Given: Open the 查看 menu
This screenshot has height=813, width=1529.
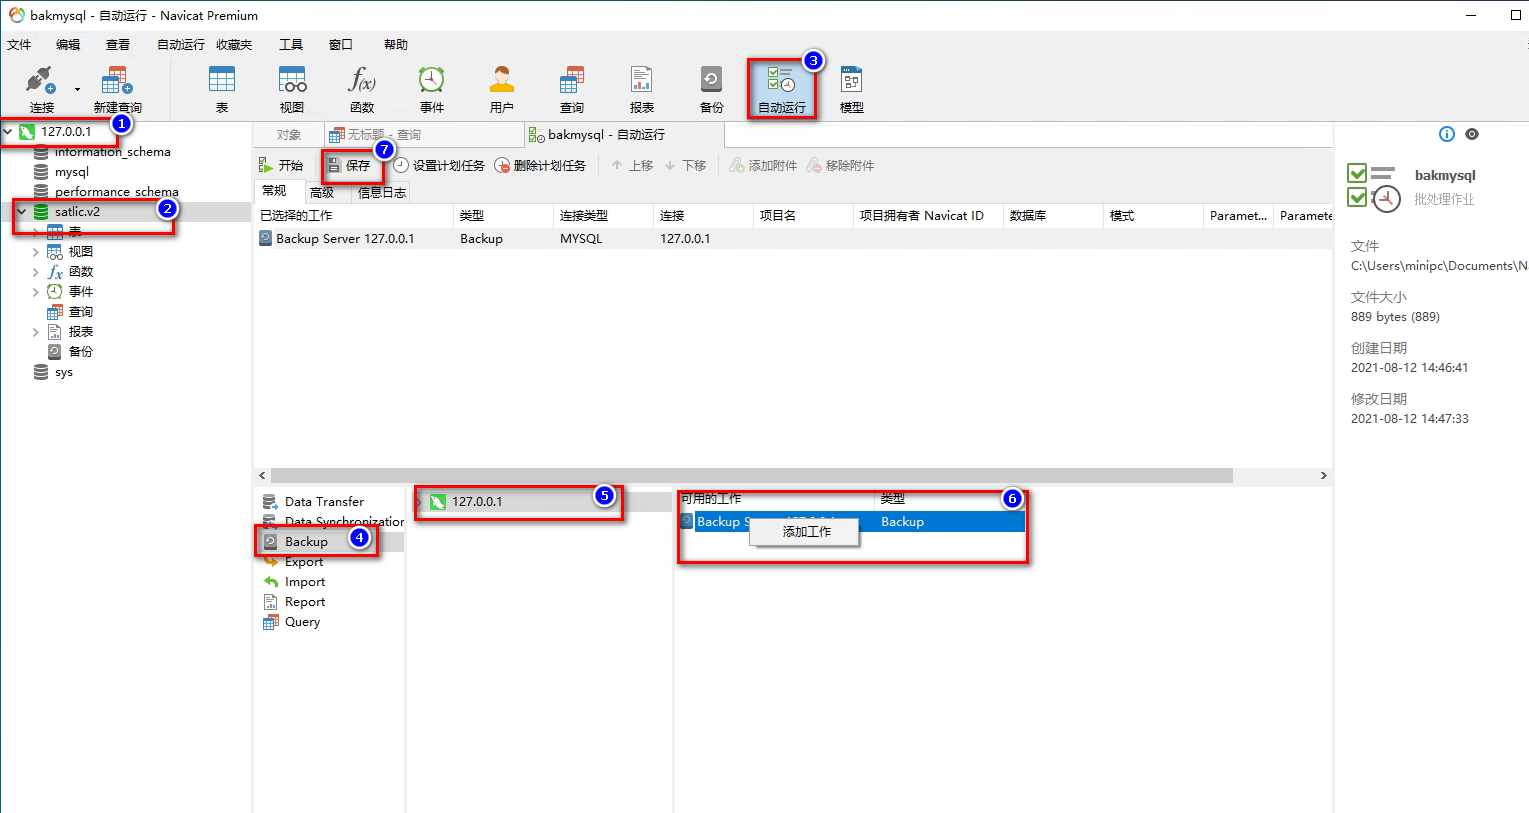Looking at the screenshot, I should coord(118,44).
